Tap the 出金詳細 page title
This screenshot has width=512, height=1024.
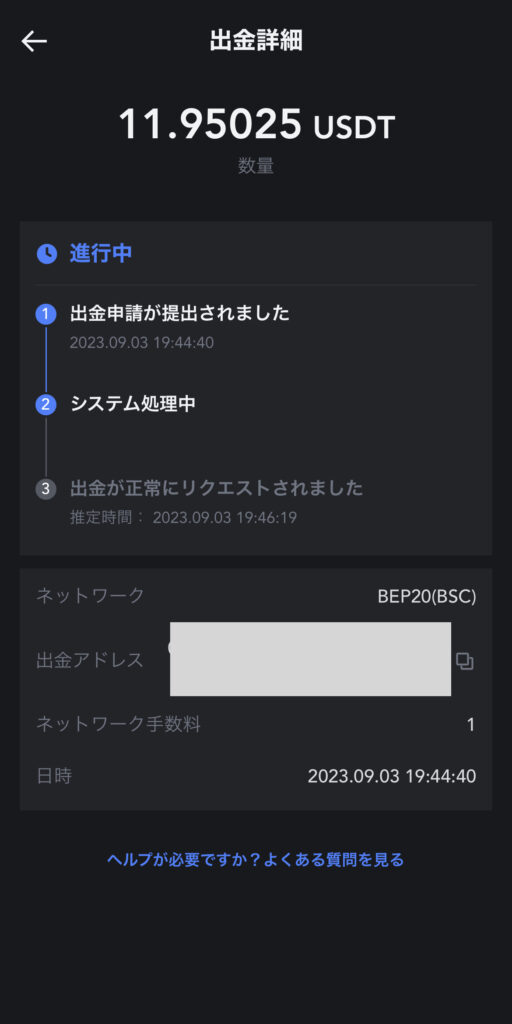click(x=256, y=41)
